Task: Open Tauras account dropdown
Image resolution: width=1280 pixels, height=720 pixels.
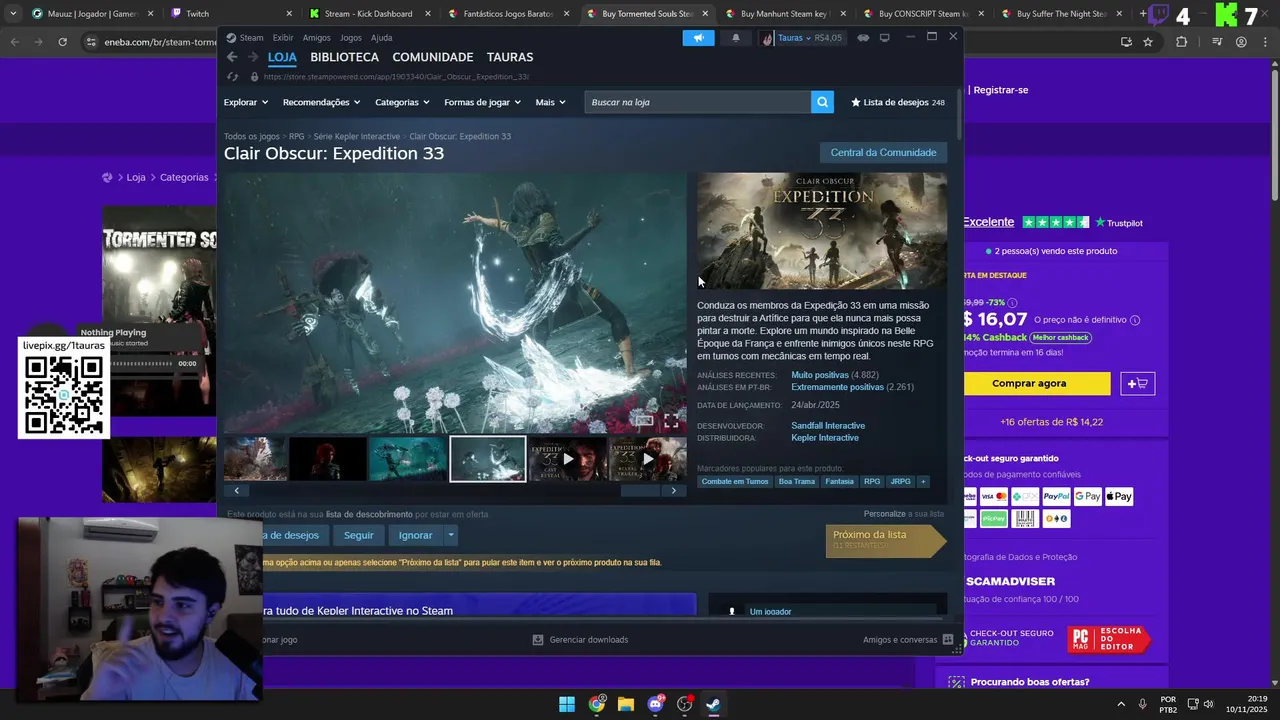Action: (x=801, y=38)
